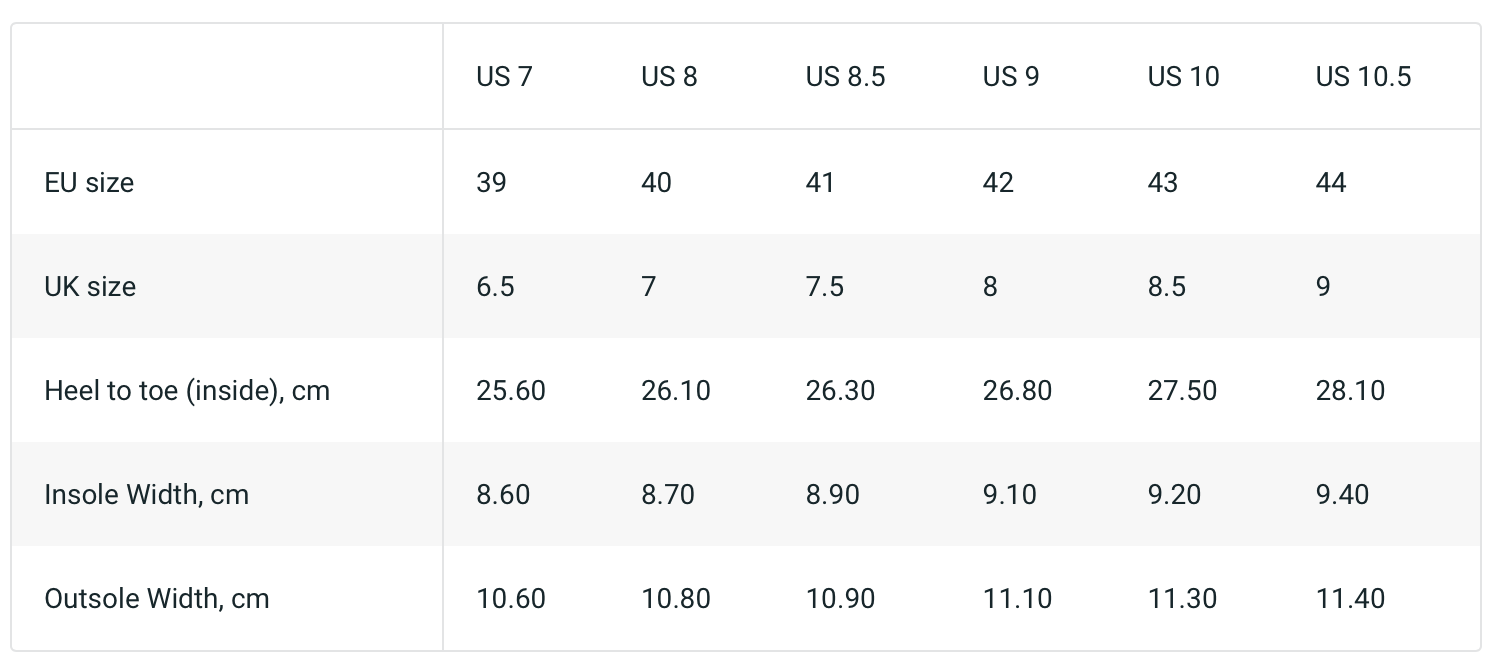Screen dimensions: 1500x672
Task: Click outsole width value 11.30
Action: (x=1182, y=598)
